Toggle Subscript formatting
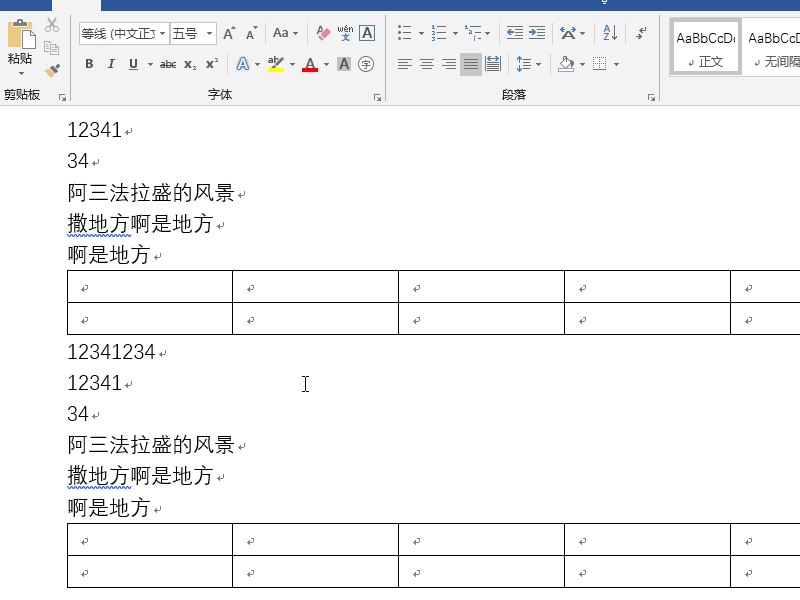The width and height of the screenshot is (800, 600). click(x=190, y=64)
